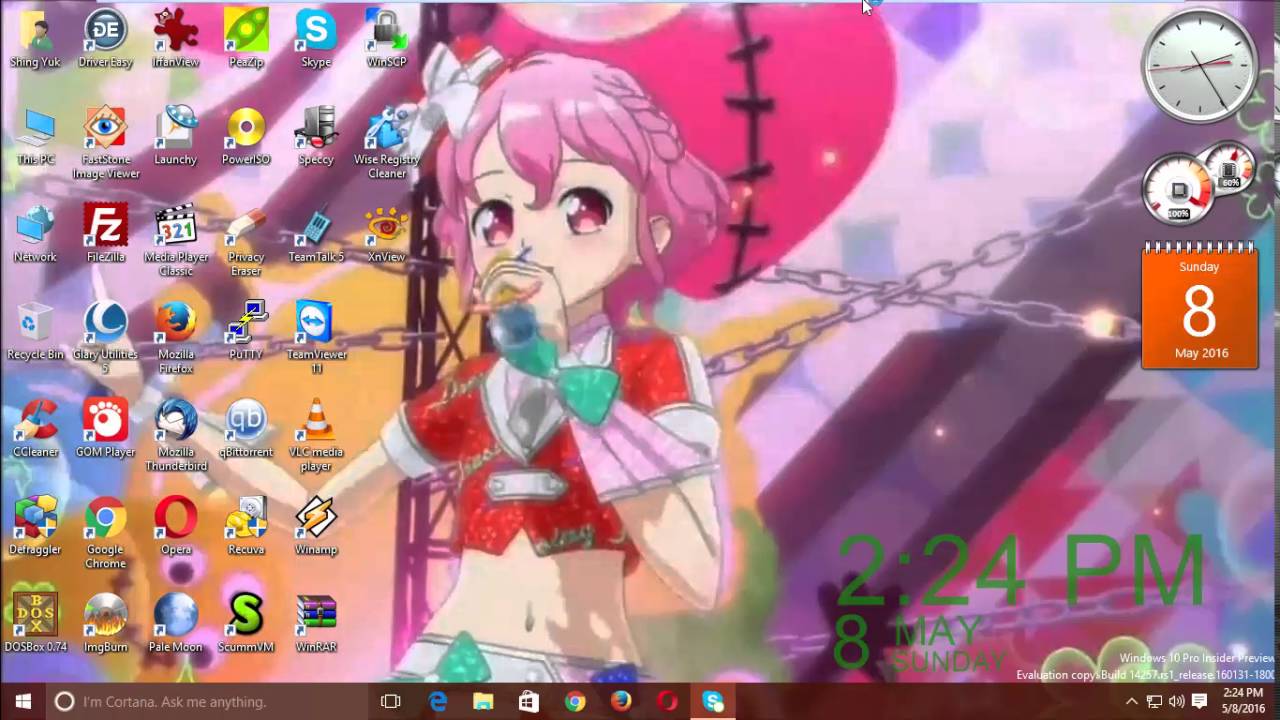Click the orange calendar gadget
1280x720 pixels.
click(x=1199, y=306)
